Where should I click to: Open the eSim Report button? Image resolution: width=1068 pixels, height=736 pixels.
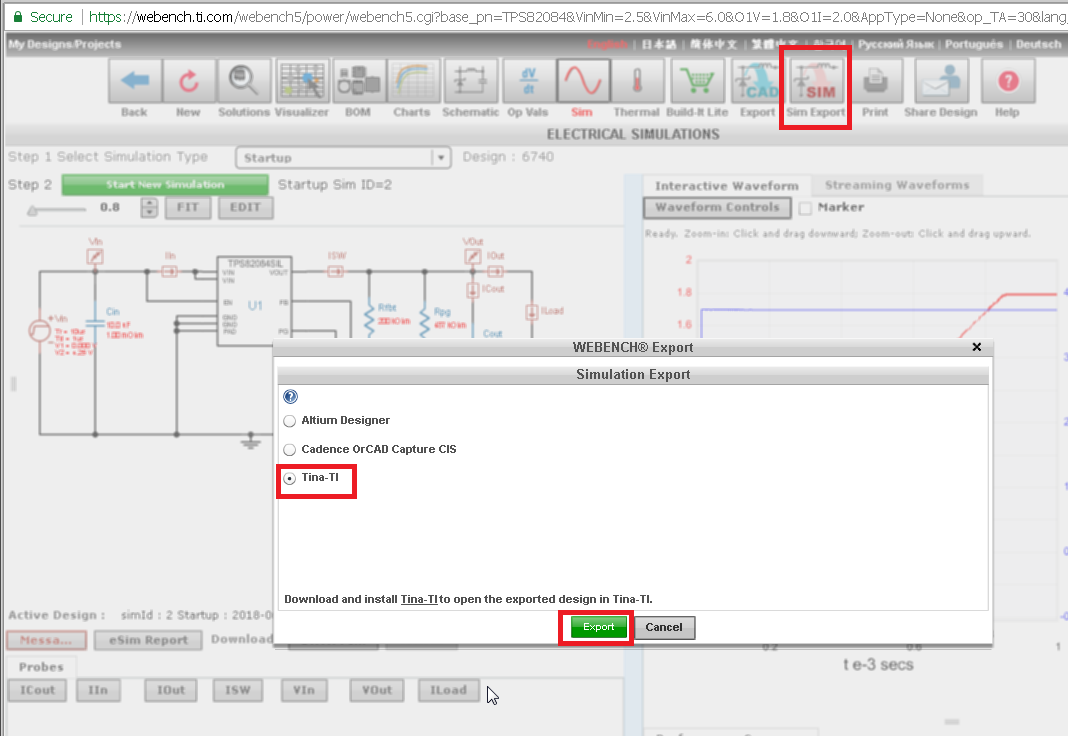click(148, 640)
